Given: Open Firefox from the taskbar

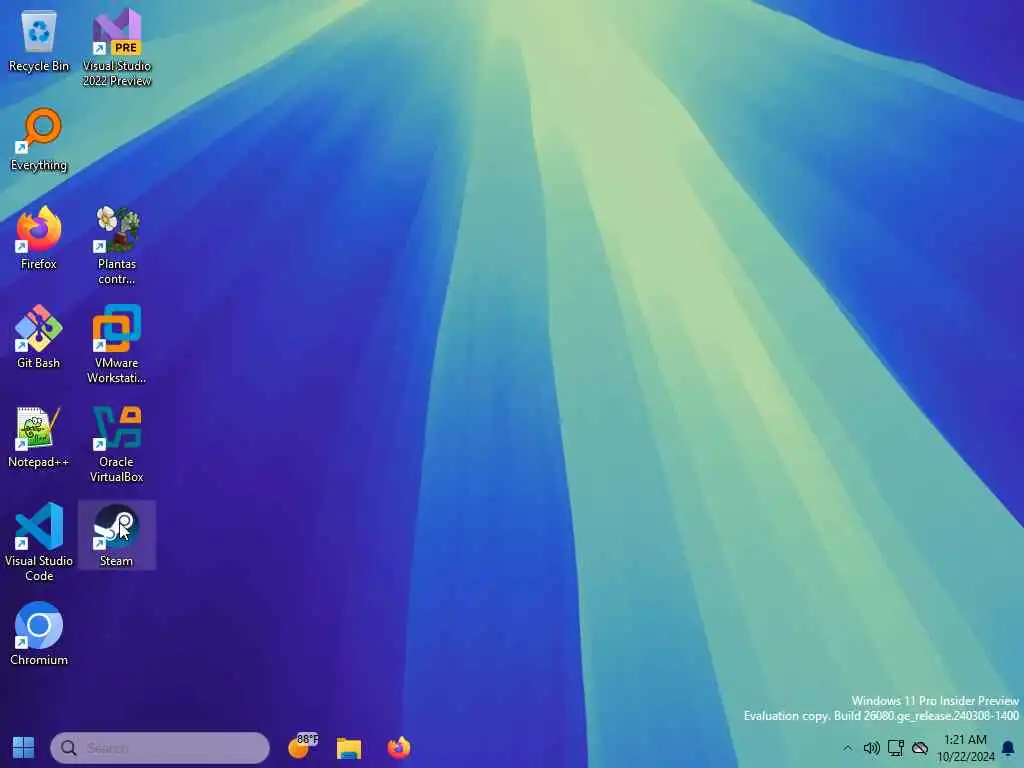Looking at the screenshot, I should [x=399, y=748].
